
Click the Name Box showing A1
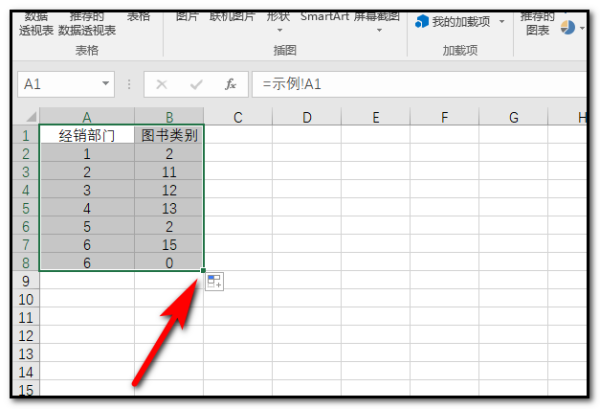coord(65,84)
